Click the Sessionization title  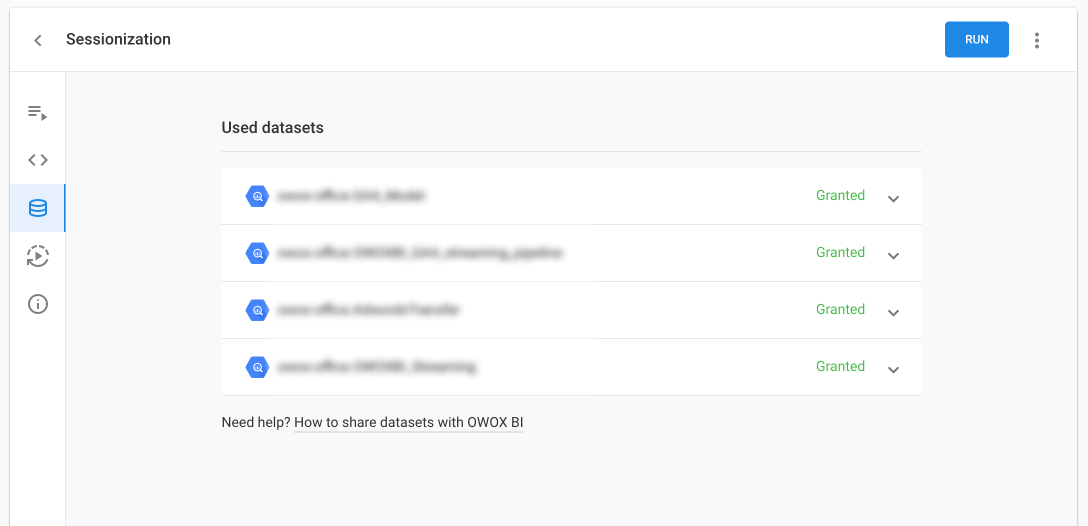pos(118,40)
